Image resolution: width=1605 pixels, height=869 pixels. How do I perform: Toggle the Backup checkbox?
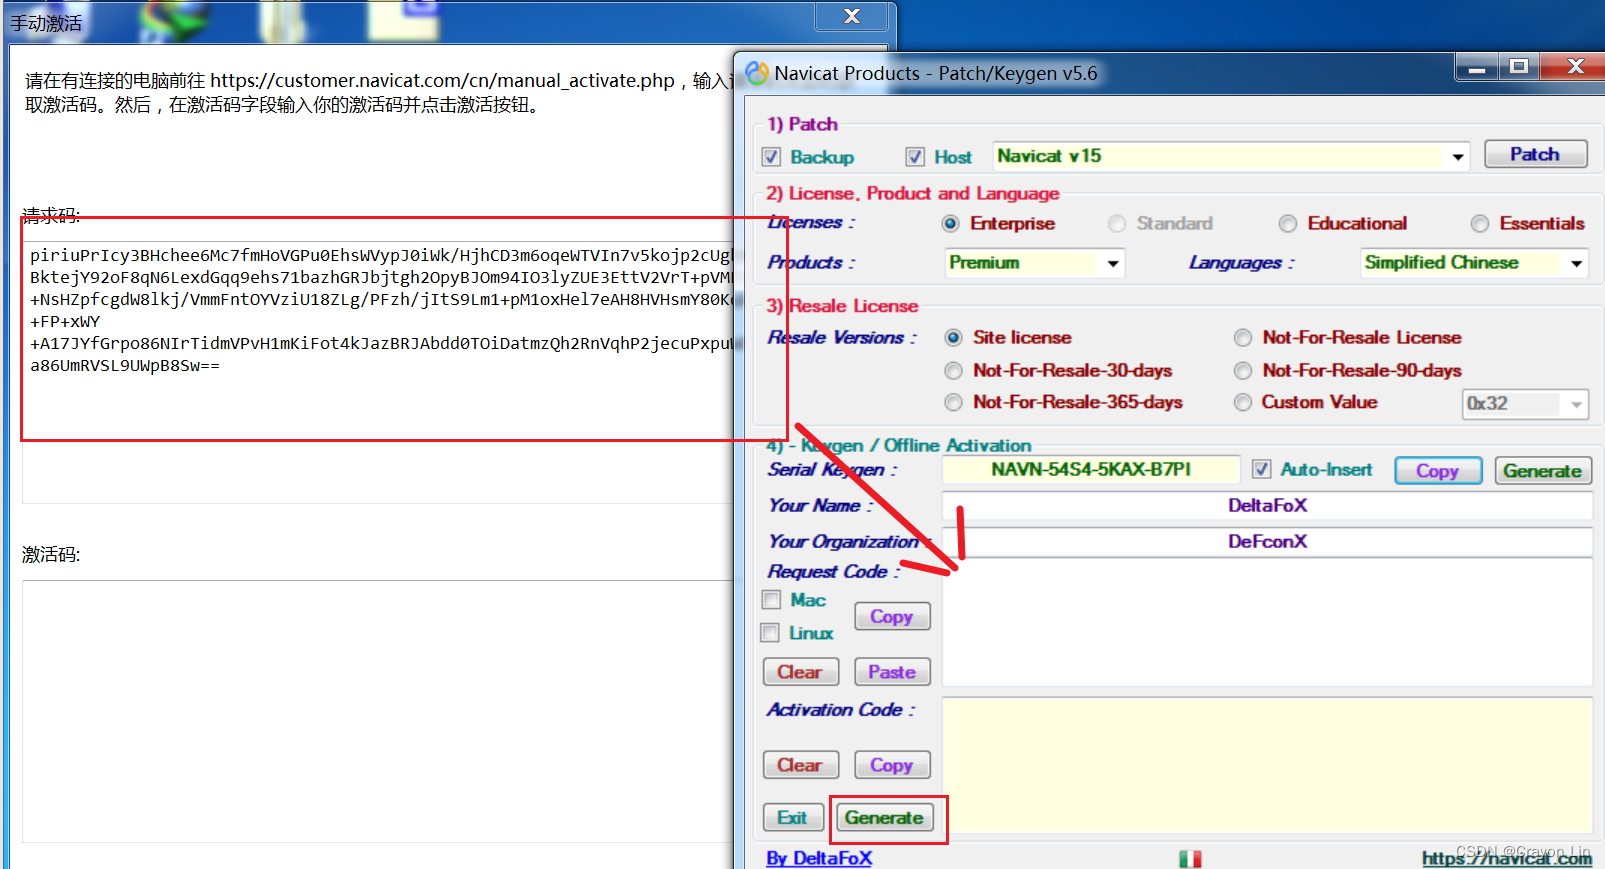coord(771,157)
